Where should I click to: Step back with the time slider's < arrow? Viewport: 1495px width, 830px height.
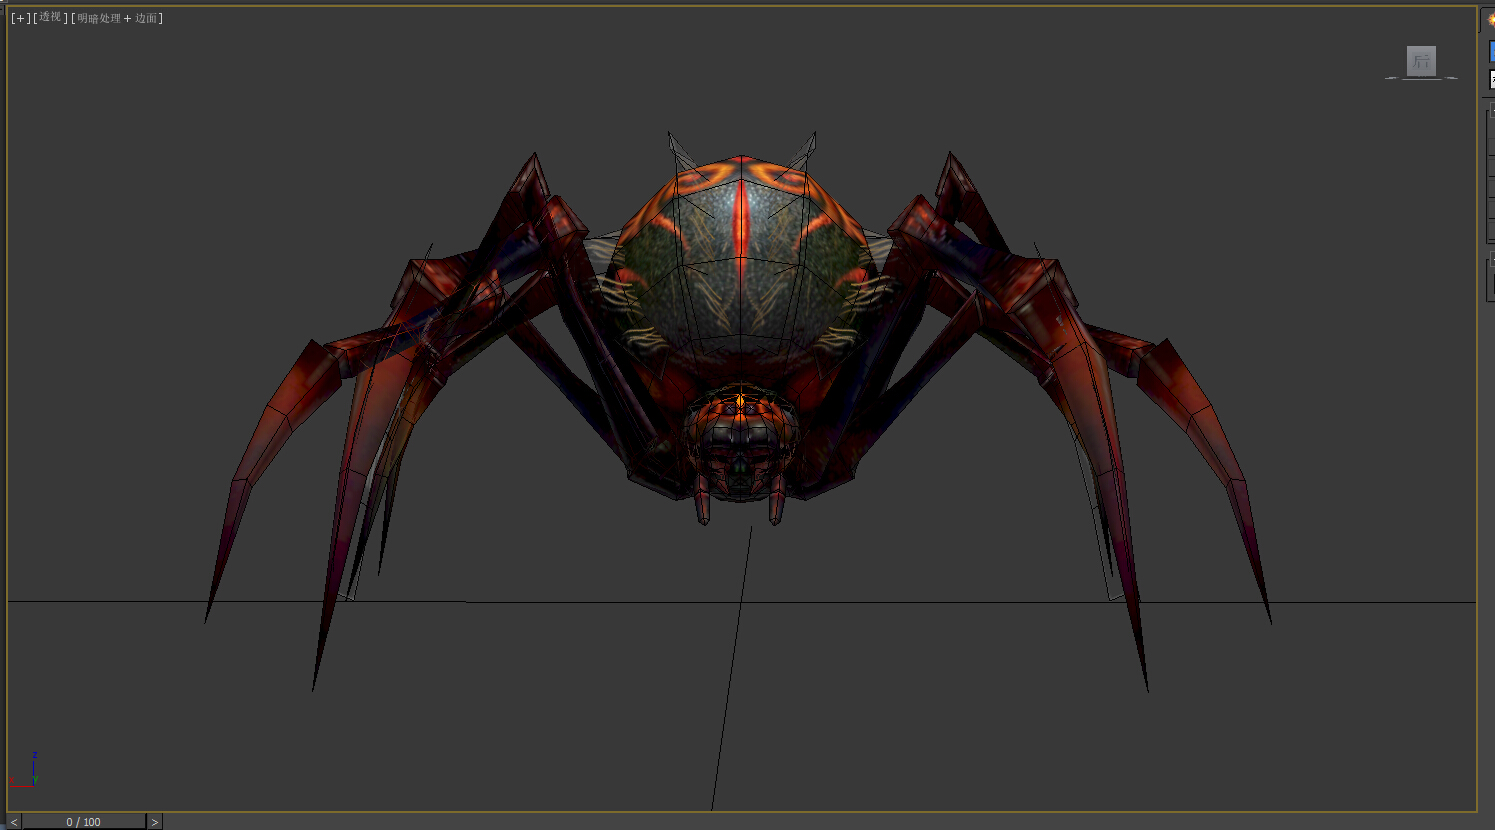tap(14, 822)
